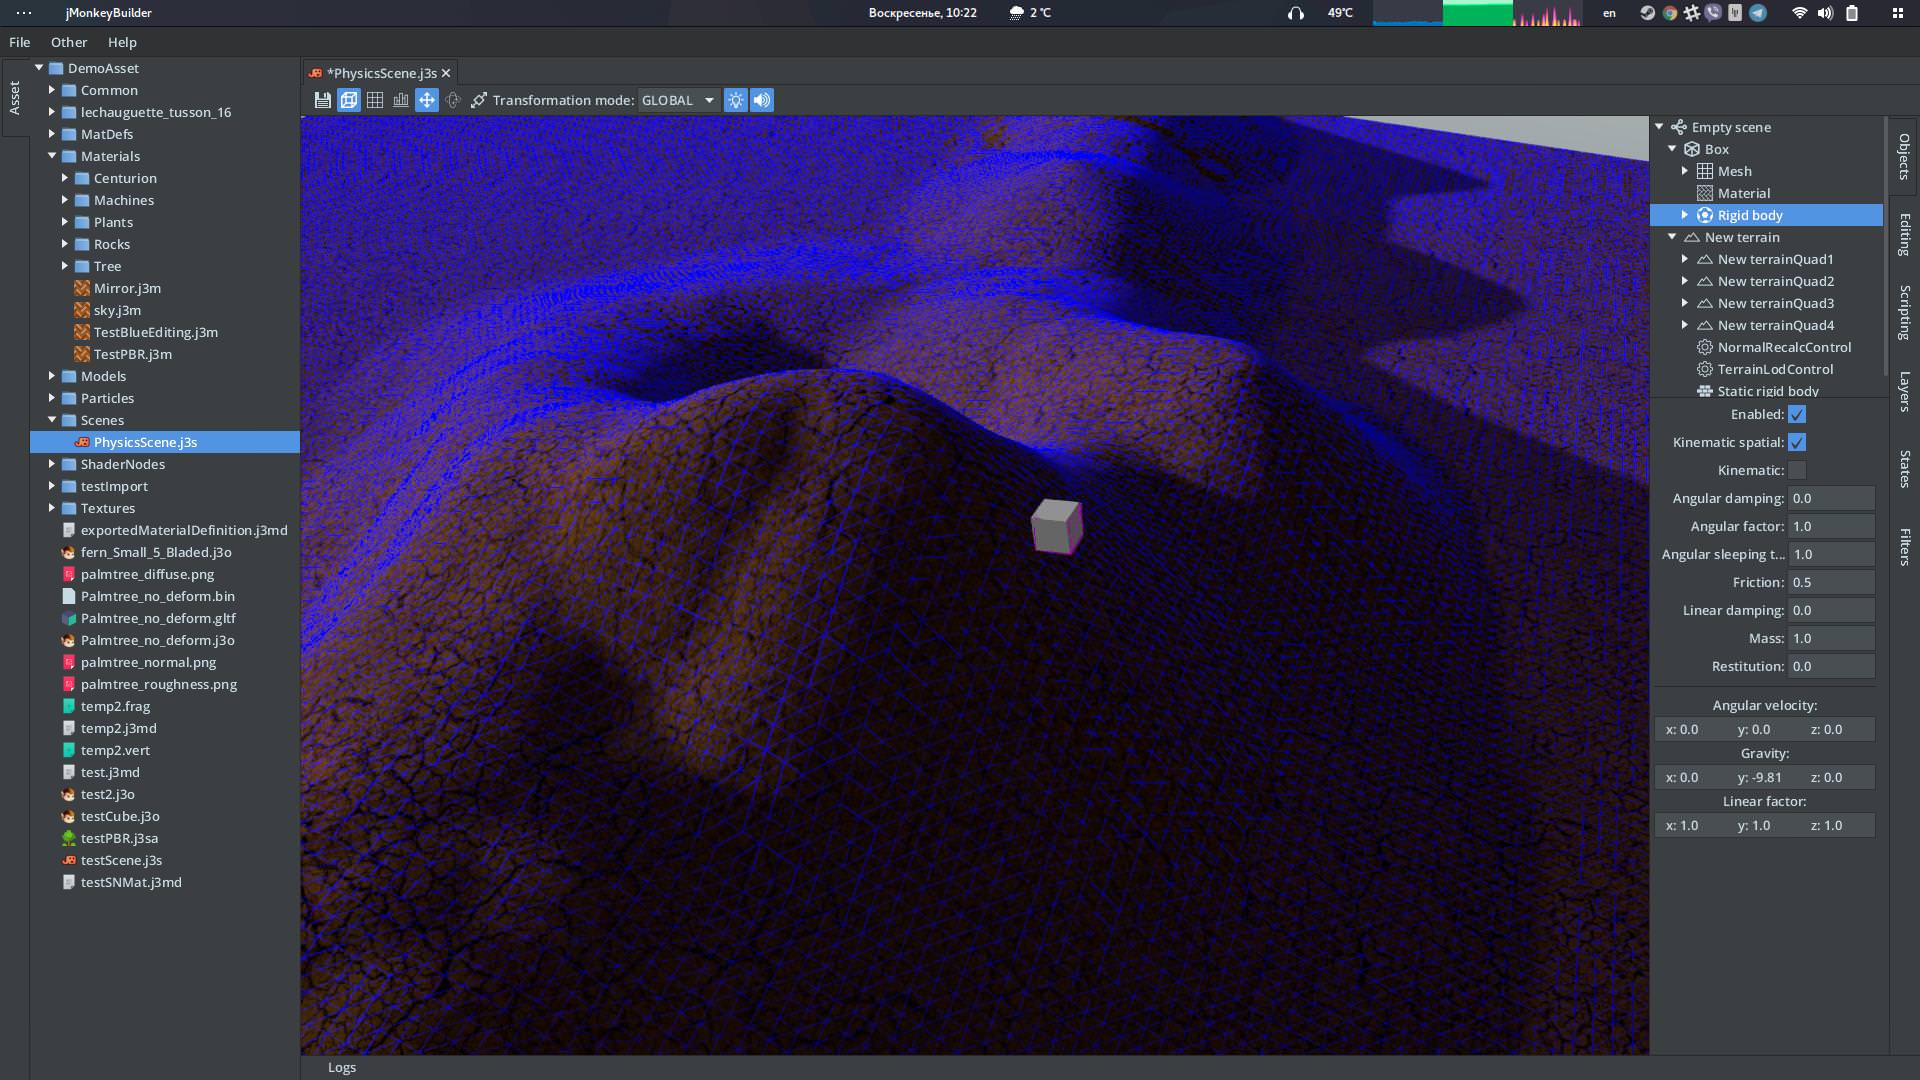Switch to the Editing side tab
Image resolution: width=1920 pixels, height=1080 pixels.
1904,234
